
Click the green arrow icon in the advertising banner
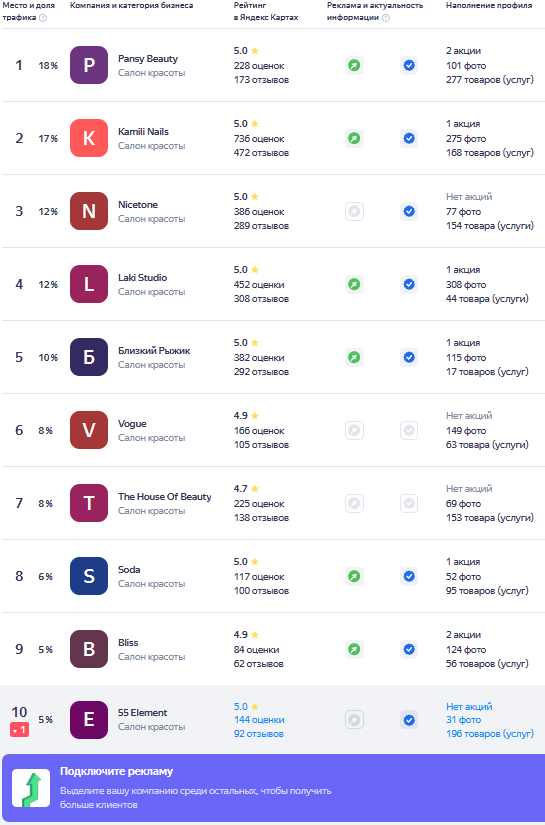pyautogui.click(x=31, y=788)
